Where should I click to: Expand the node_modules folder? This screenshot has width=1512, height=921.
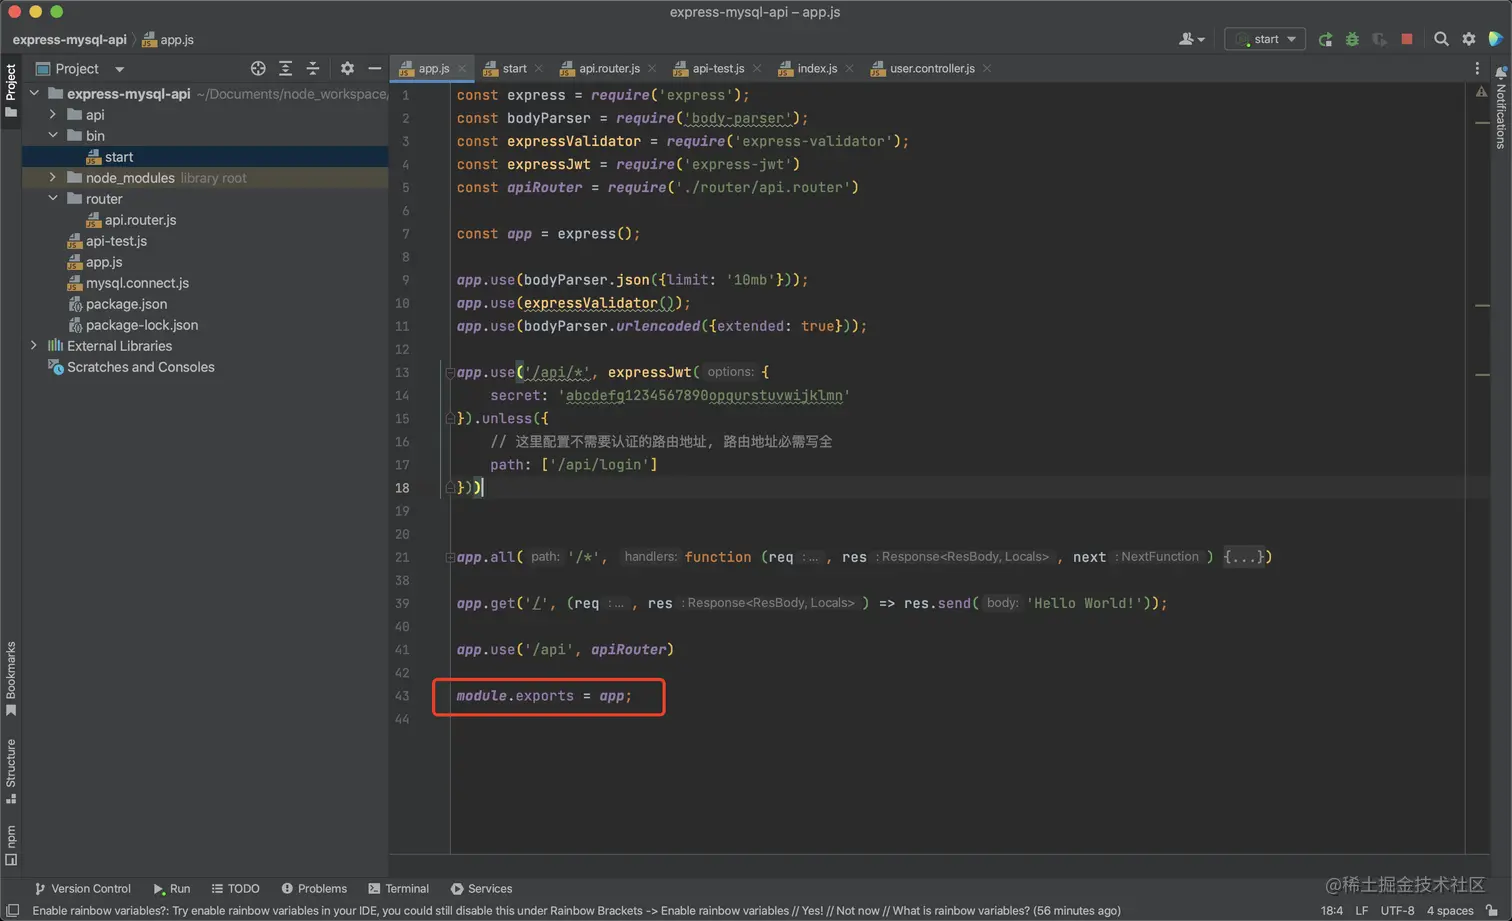[x=53, y=177]
